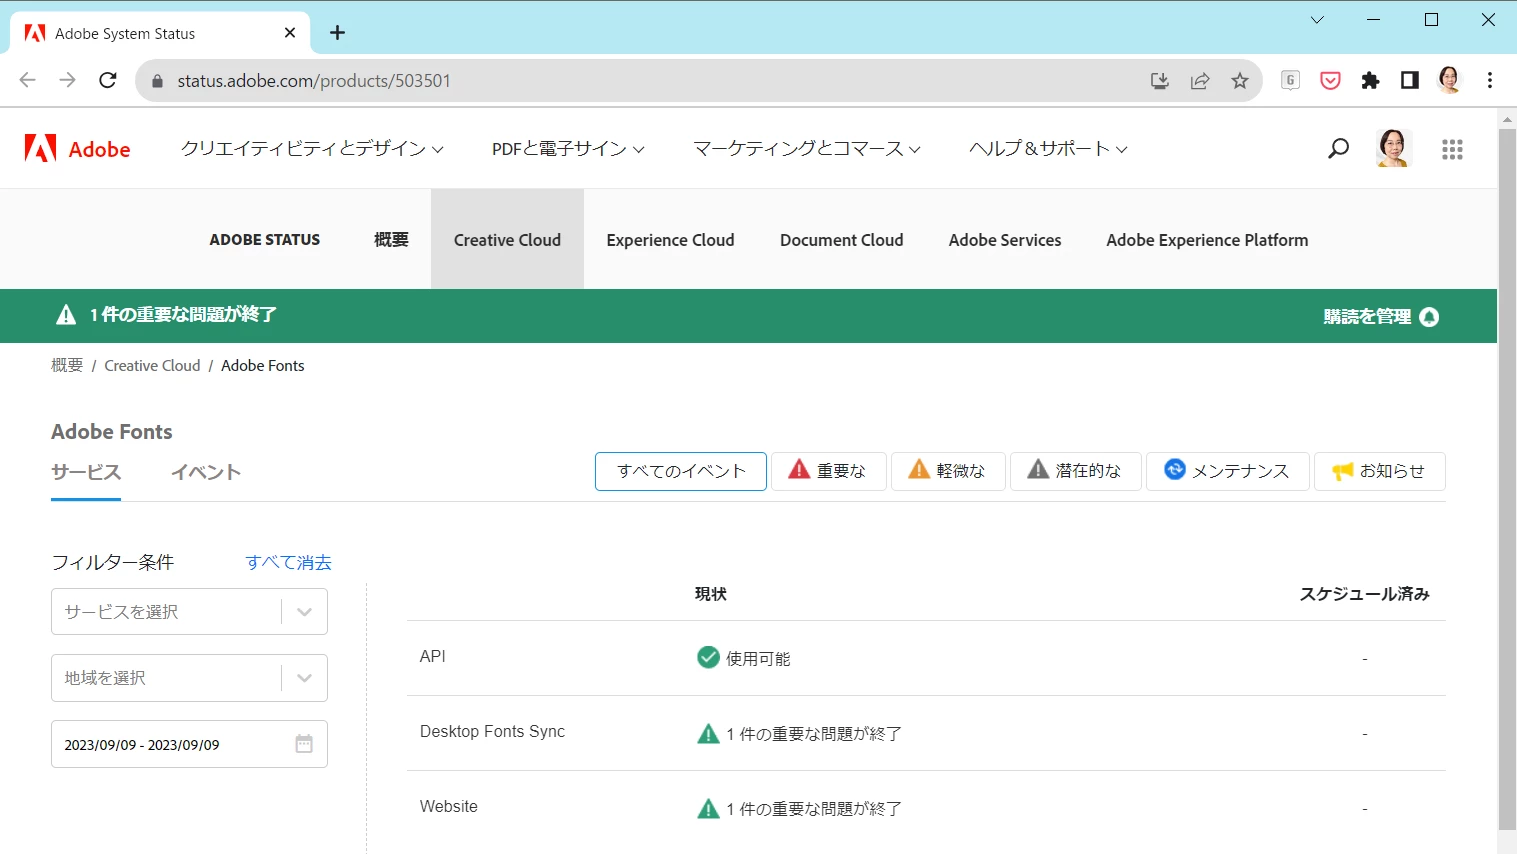Click ADOBE STATUS navigation item
Image resolution: width=1517 pixels, height=854 pixels.
coord(265,240)
